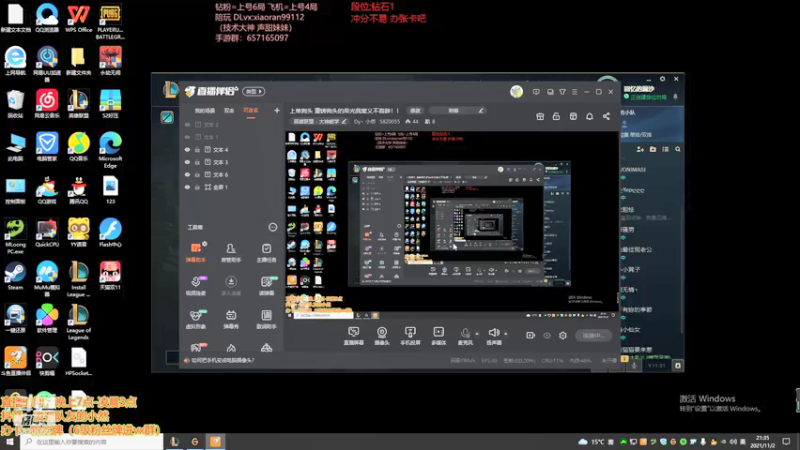
Task: Click the folder icon in friends panel
Action: (x=653, y=149)
